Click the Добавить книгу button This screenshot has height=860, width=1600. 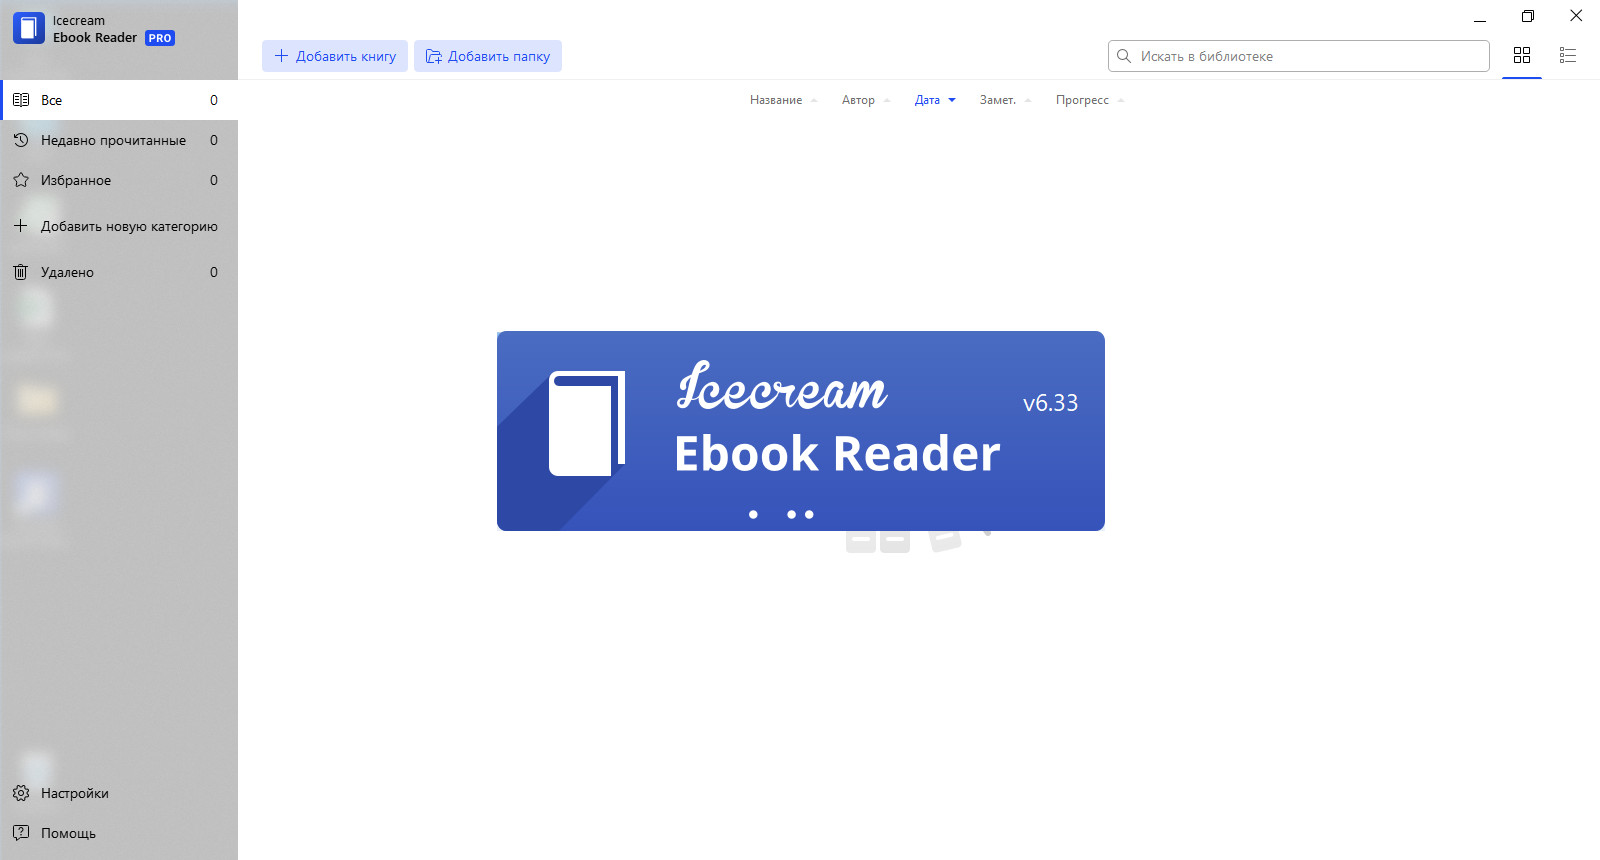pyautogui.click(x=335, y=56)
